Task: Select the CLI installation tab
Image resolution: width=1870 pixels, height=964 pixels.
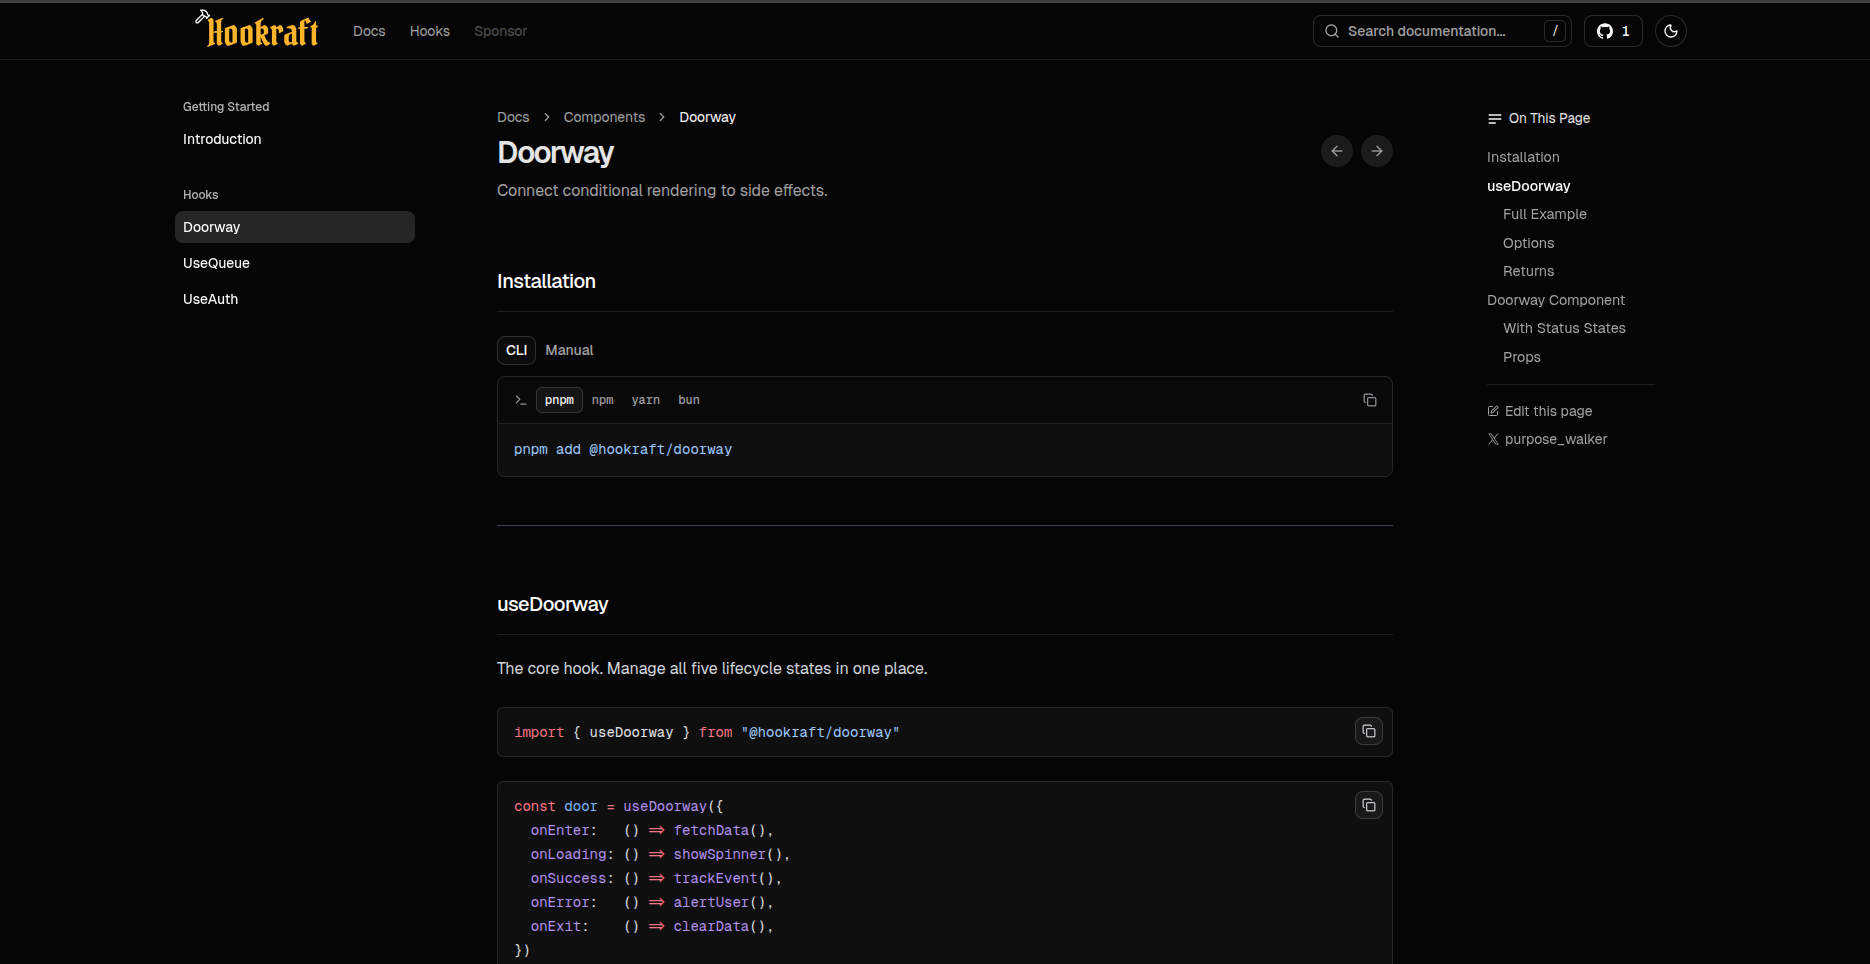Action: (516, 350)
